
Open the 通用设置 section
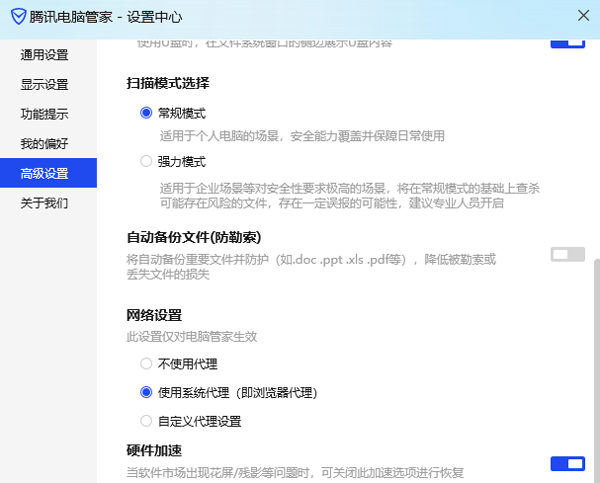[44, 55]
